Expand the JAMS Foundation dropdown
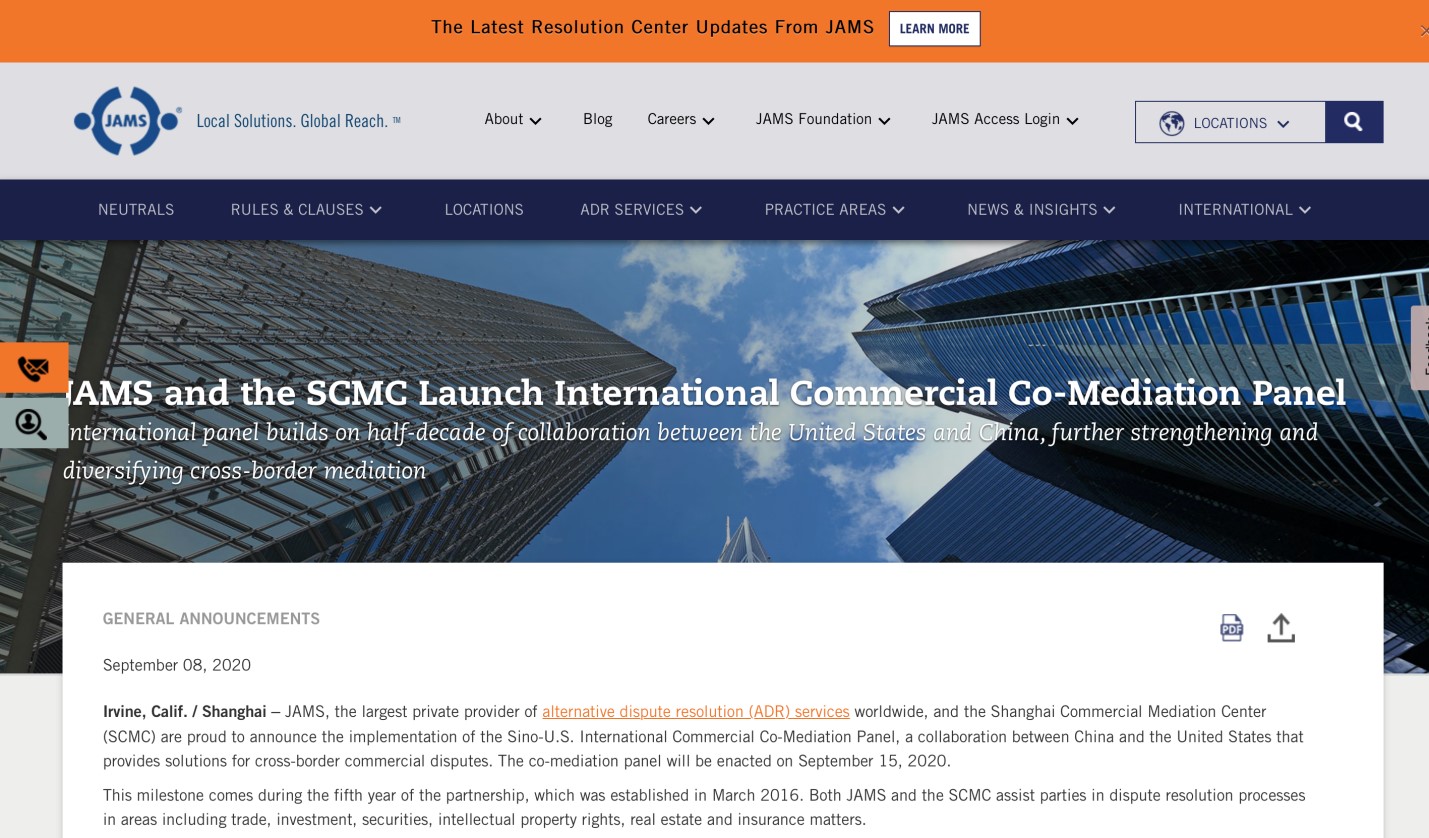This screenshot has height=838, width=1429. [823, 120]
